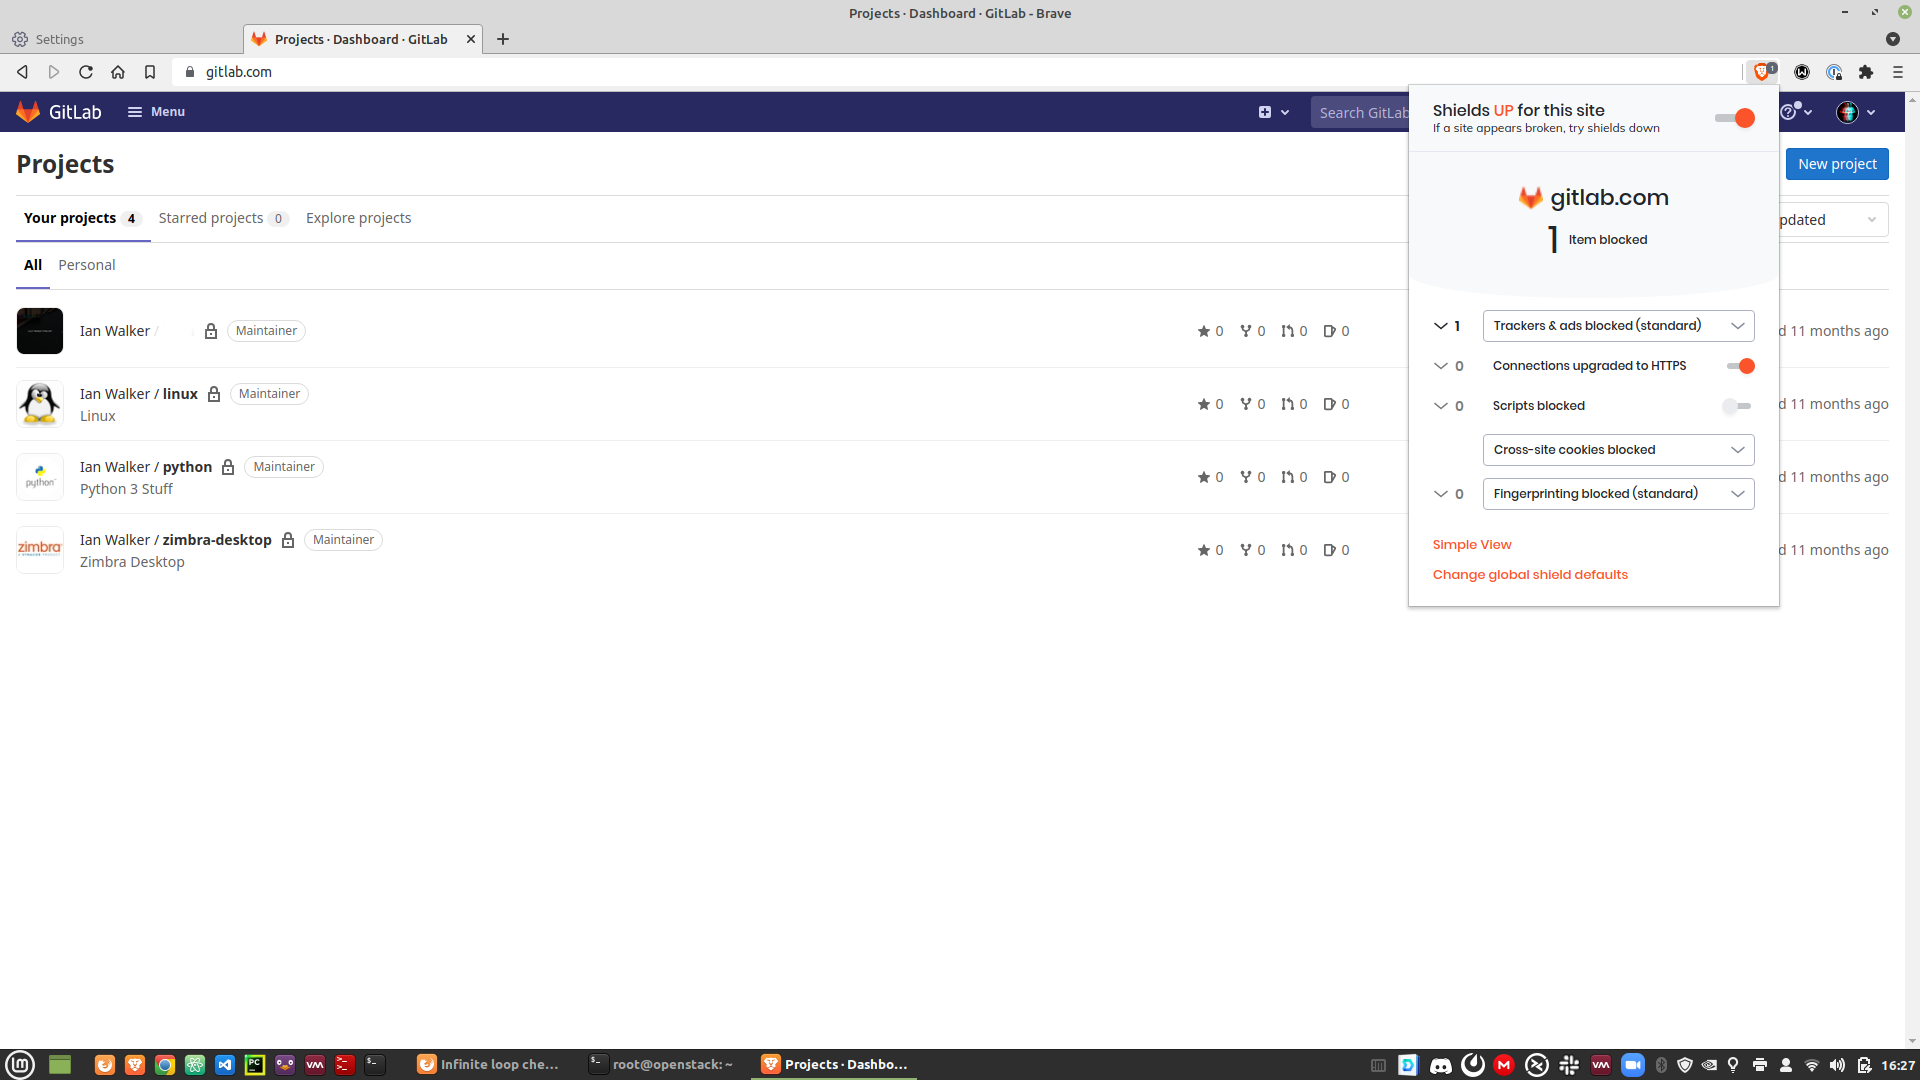Click the Brave Shields lion icon
The width and height of the screenshot is (1920, 1080).
(x=1762, y=72)
